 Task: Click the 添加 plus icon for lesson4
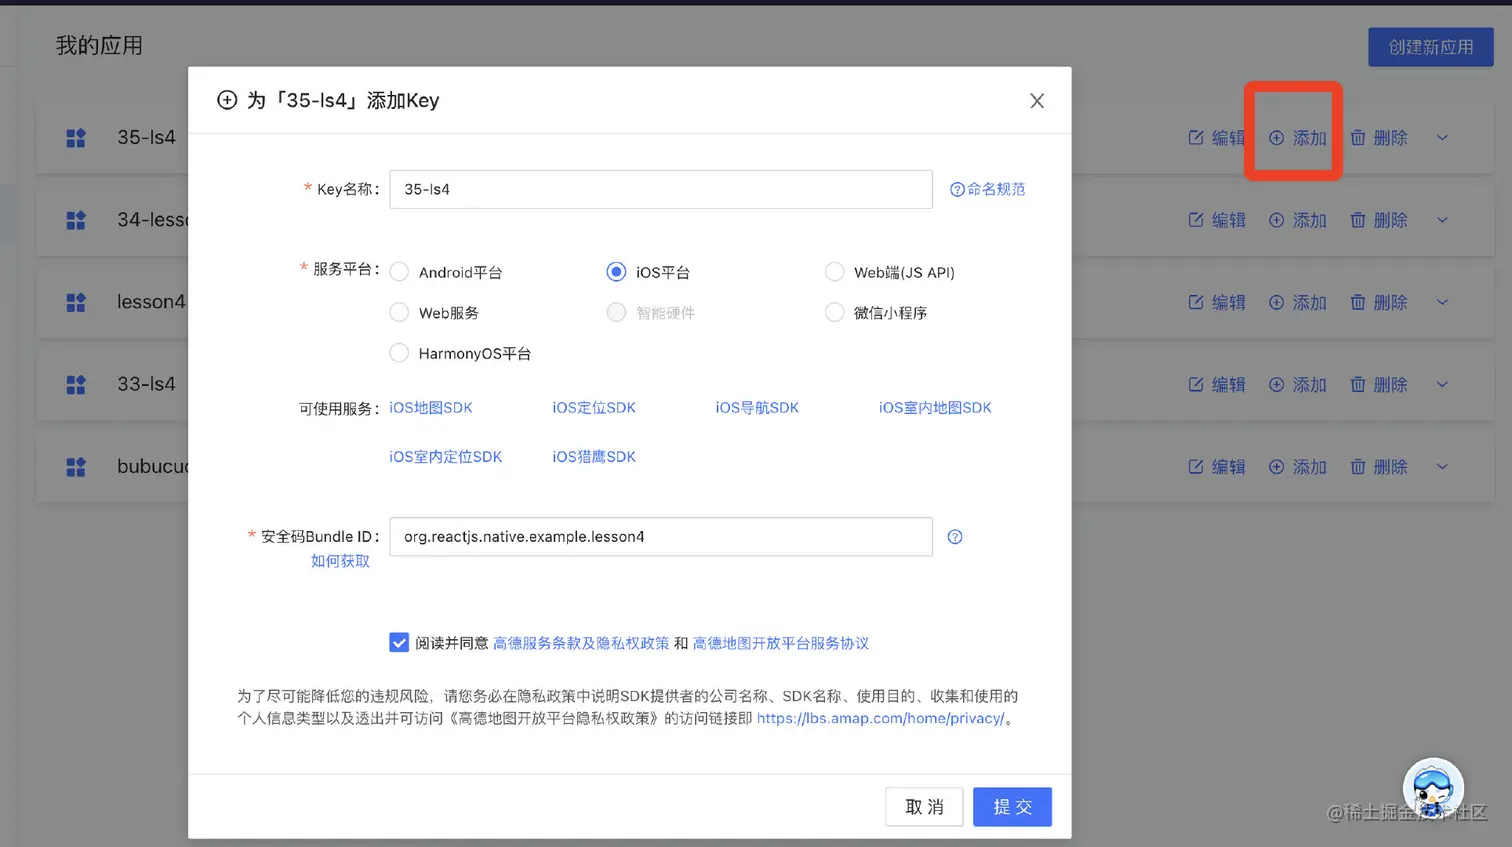[x=1277, y=302]
